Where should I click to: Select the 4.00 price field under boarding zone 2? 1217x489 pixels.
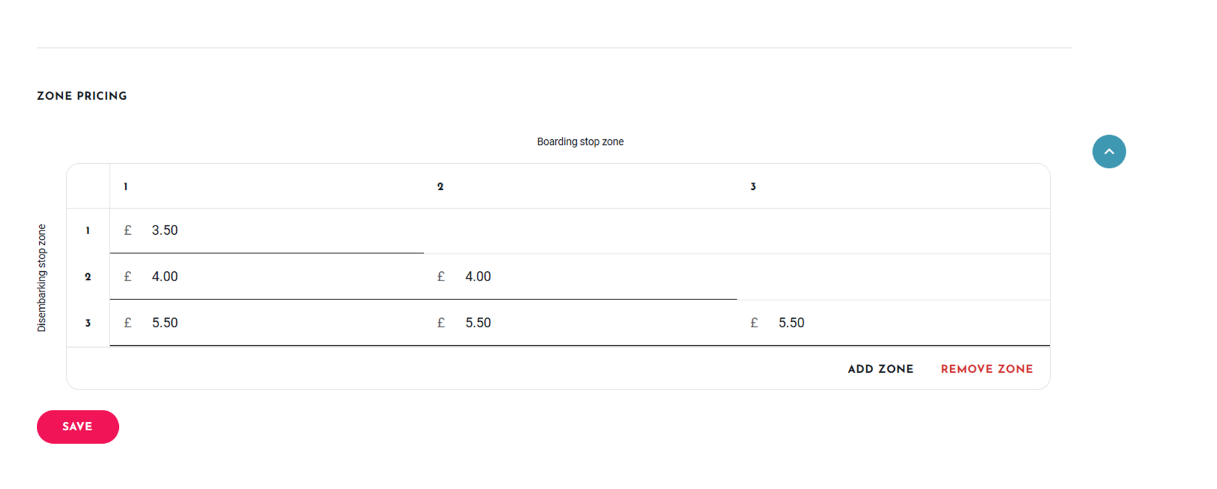pos(580,277)
